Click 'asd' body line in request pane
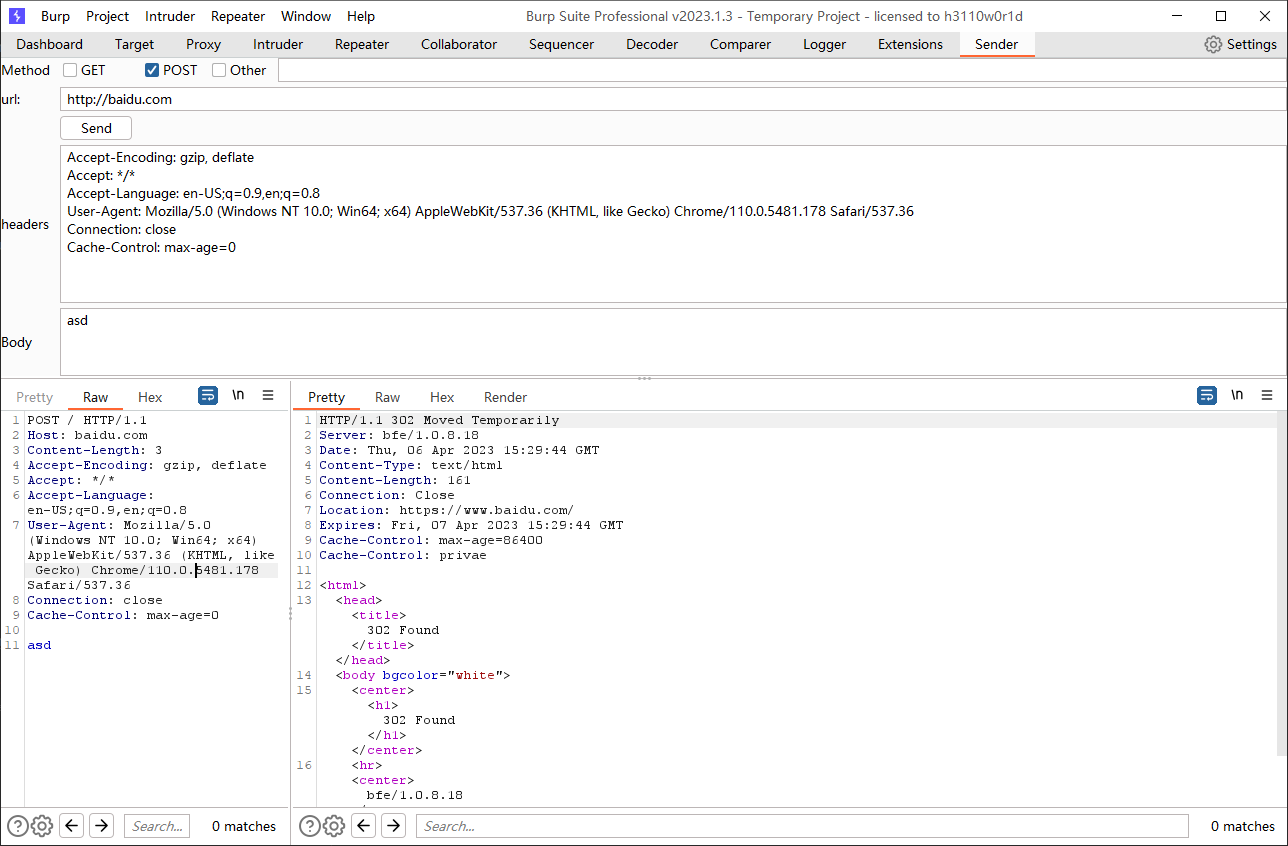1288x846 pixels. click(39, 645)
